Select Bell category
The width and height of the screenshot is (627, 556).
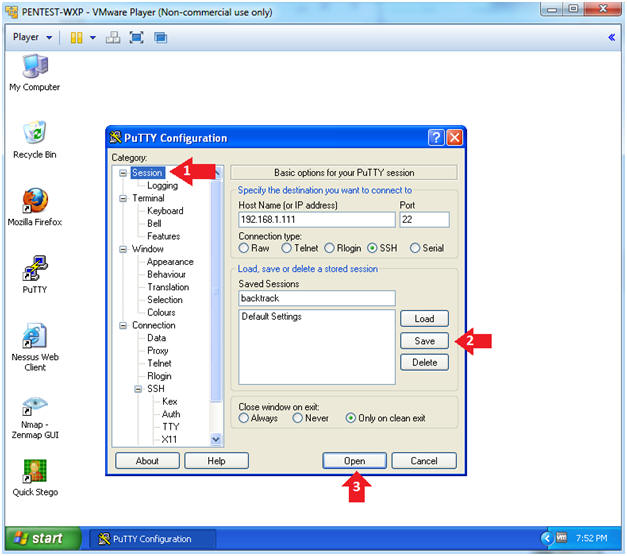(x=154, y=224)
